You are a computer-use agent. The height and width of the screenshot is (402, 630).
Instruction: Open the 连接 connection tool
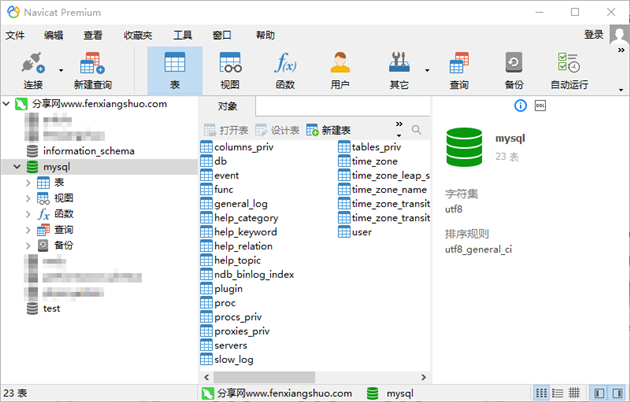(33, 70)
